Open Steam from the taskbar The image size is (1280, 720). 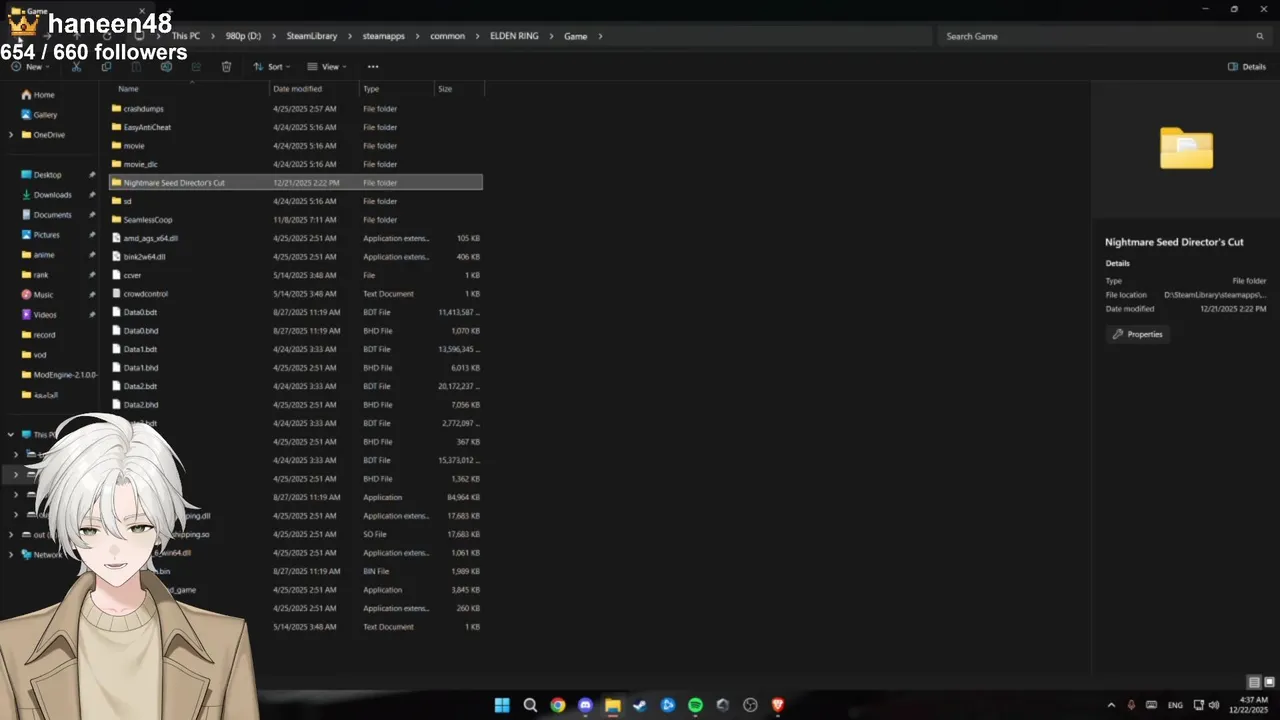[640, 705]
